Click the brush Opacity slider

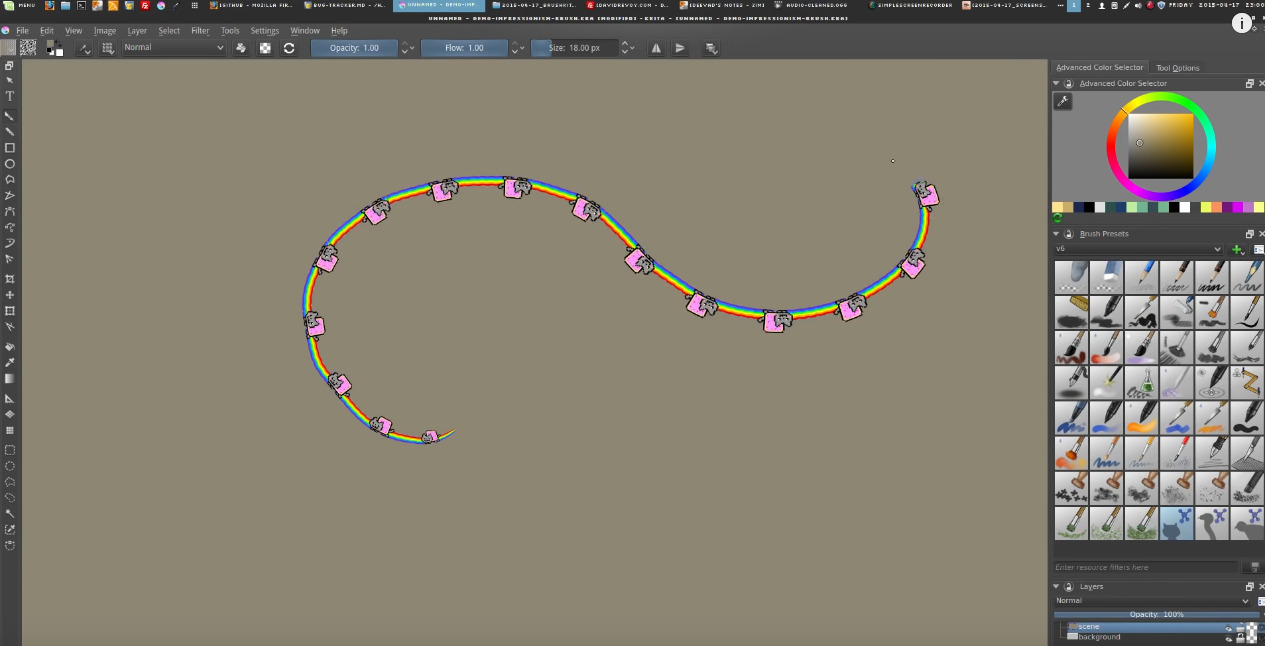tap(355, 48)
